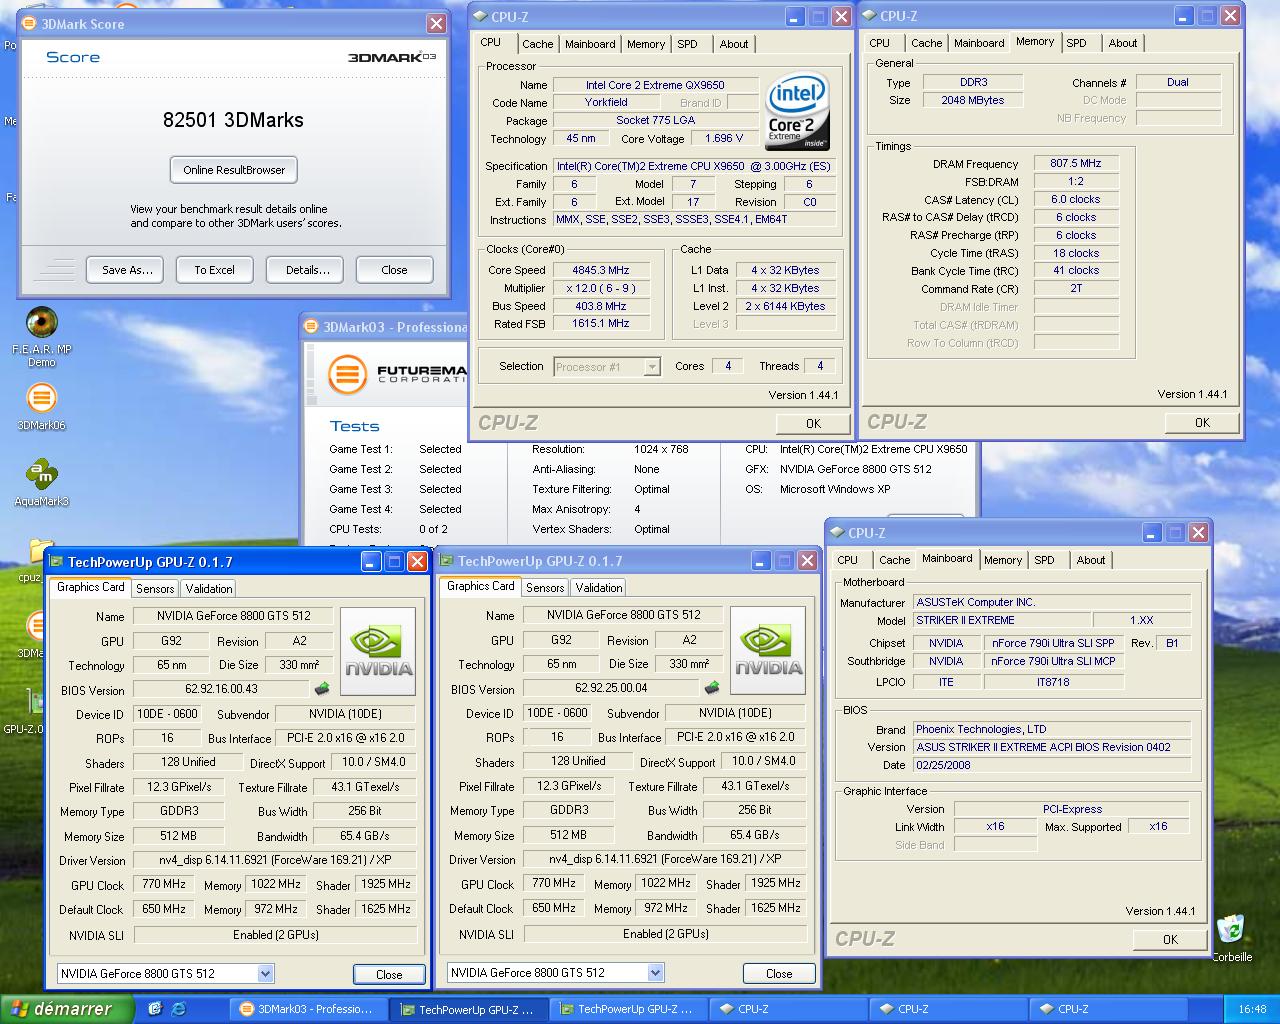Image resolution: width=1280 pixels, height=1024 pixels.
Task: Select the Cache tab in the CPU-Z Mainboard window
Action: [894, 560]
